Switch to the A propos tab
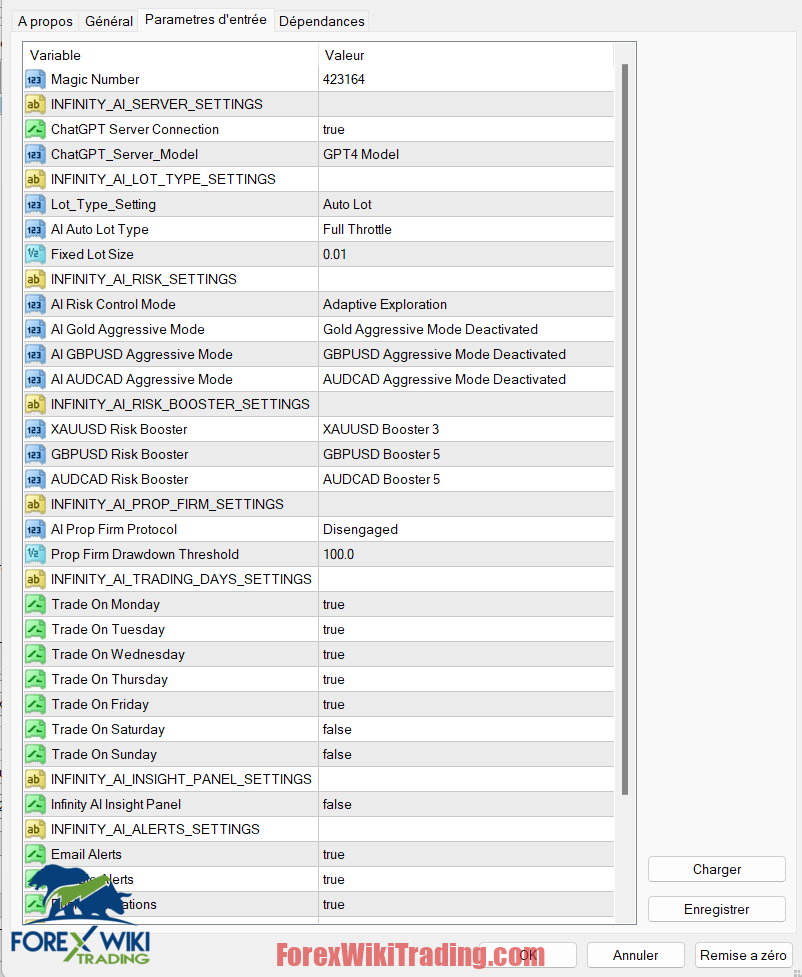 [45, 21]
